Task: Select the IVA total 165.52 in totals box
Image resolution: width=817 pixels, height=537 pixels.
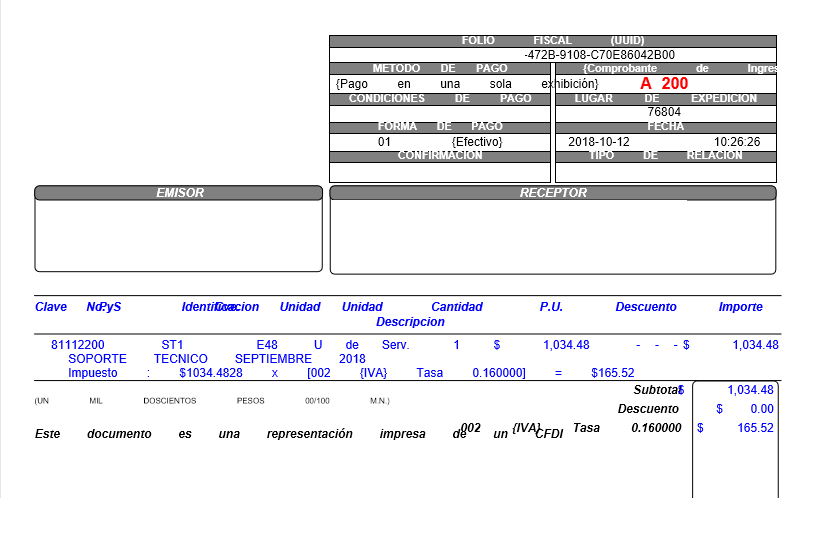Action: [x=755, y=428]
